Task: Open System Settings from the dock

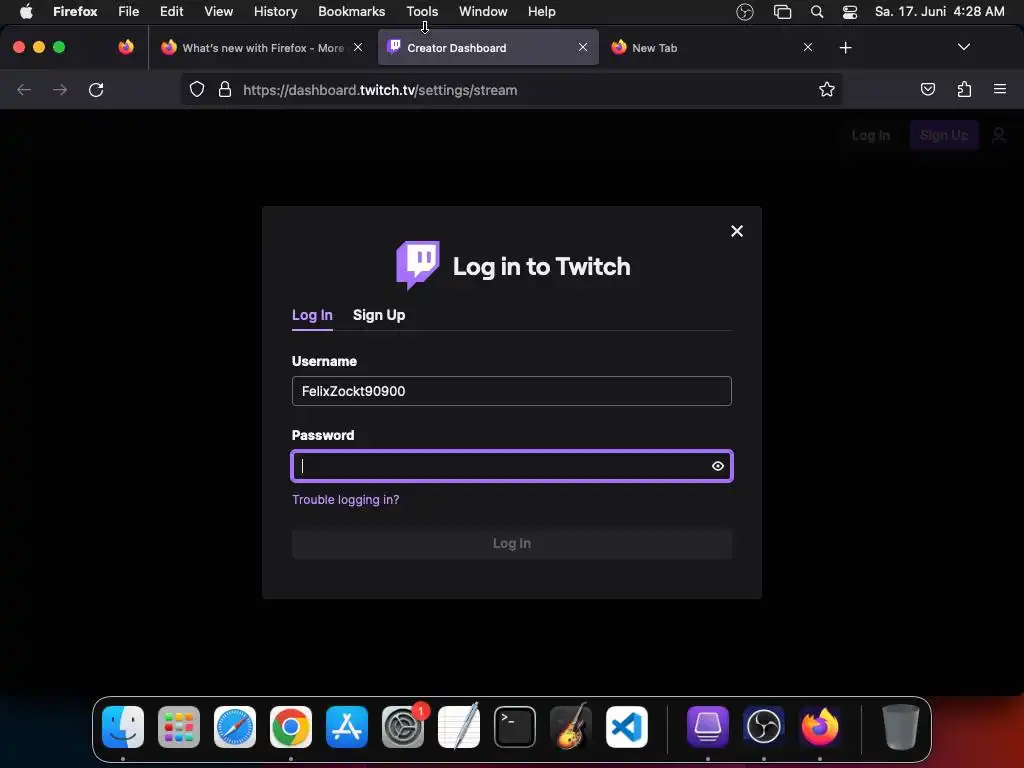Action: pyautogui.click(x=403, y=727)
